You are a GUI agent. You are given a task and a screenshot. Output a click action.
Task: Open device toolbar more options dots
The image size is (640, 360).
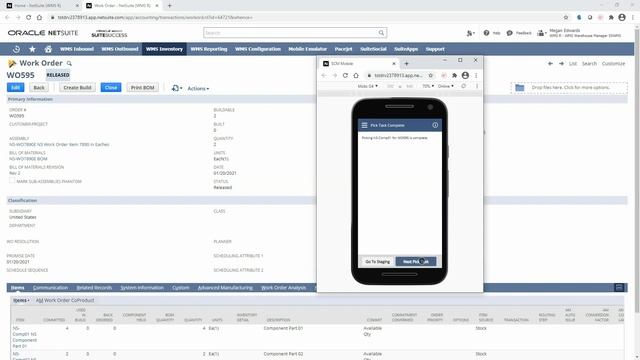477,86
